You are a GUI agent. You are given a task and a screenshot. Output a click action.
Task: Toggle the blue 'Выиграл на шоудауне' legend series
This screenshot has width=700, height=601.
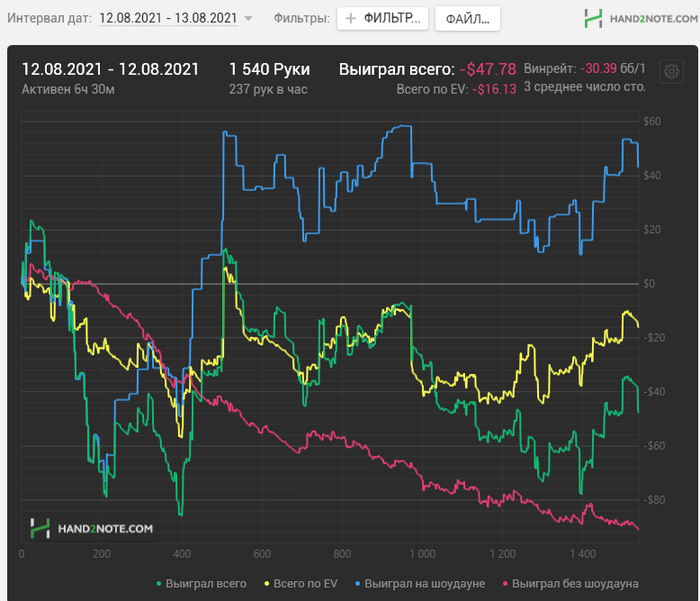(x=418, y=583)
